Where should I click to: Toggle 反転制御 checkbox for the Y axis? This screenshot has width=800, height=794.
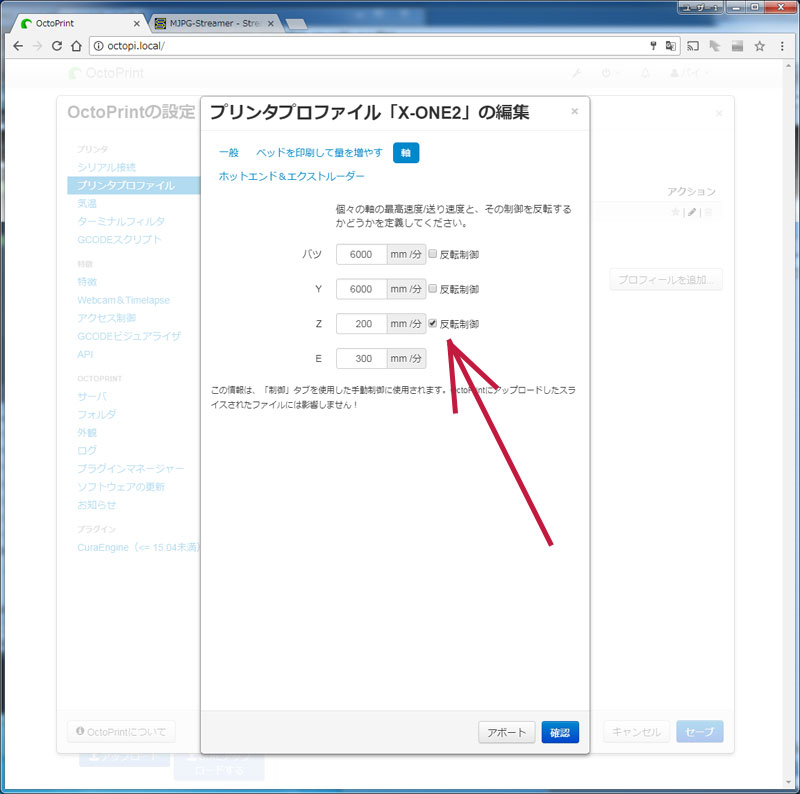tap(432, 288)
